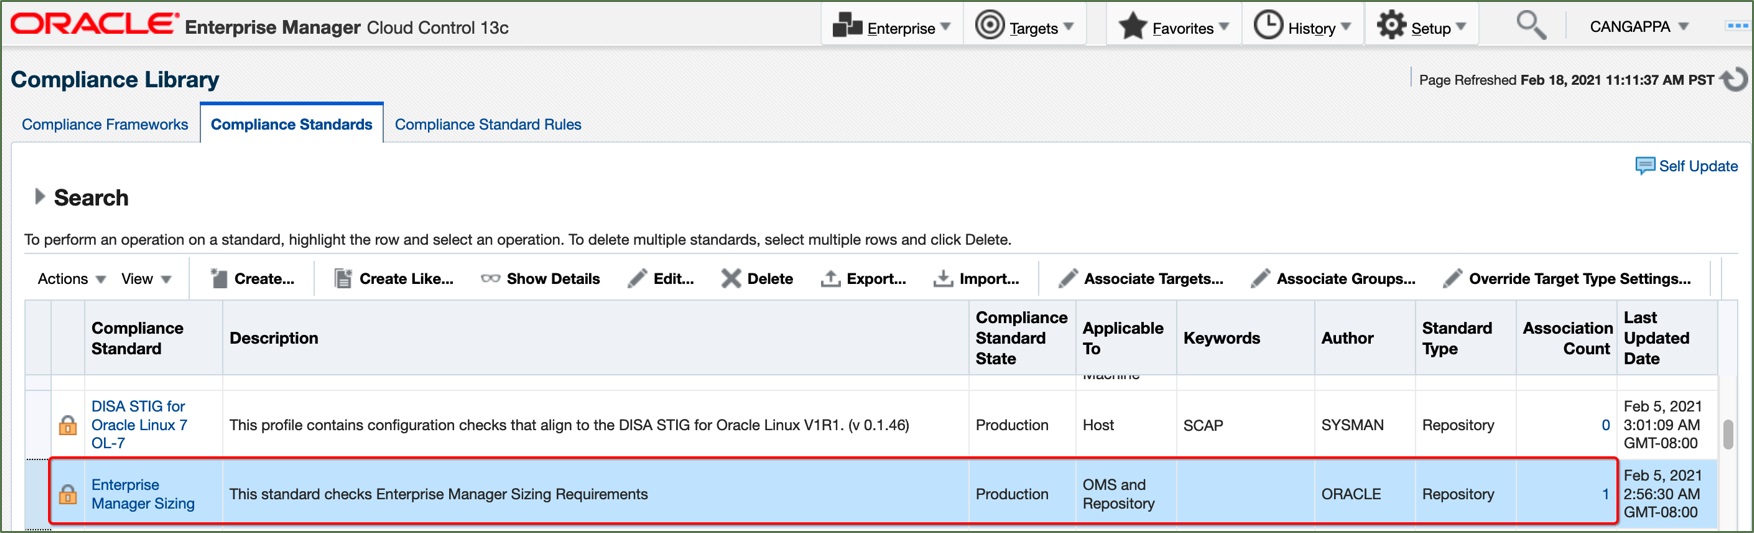Click the Create Like document icon

(342, 279)
